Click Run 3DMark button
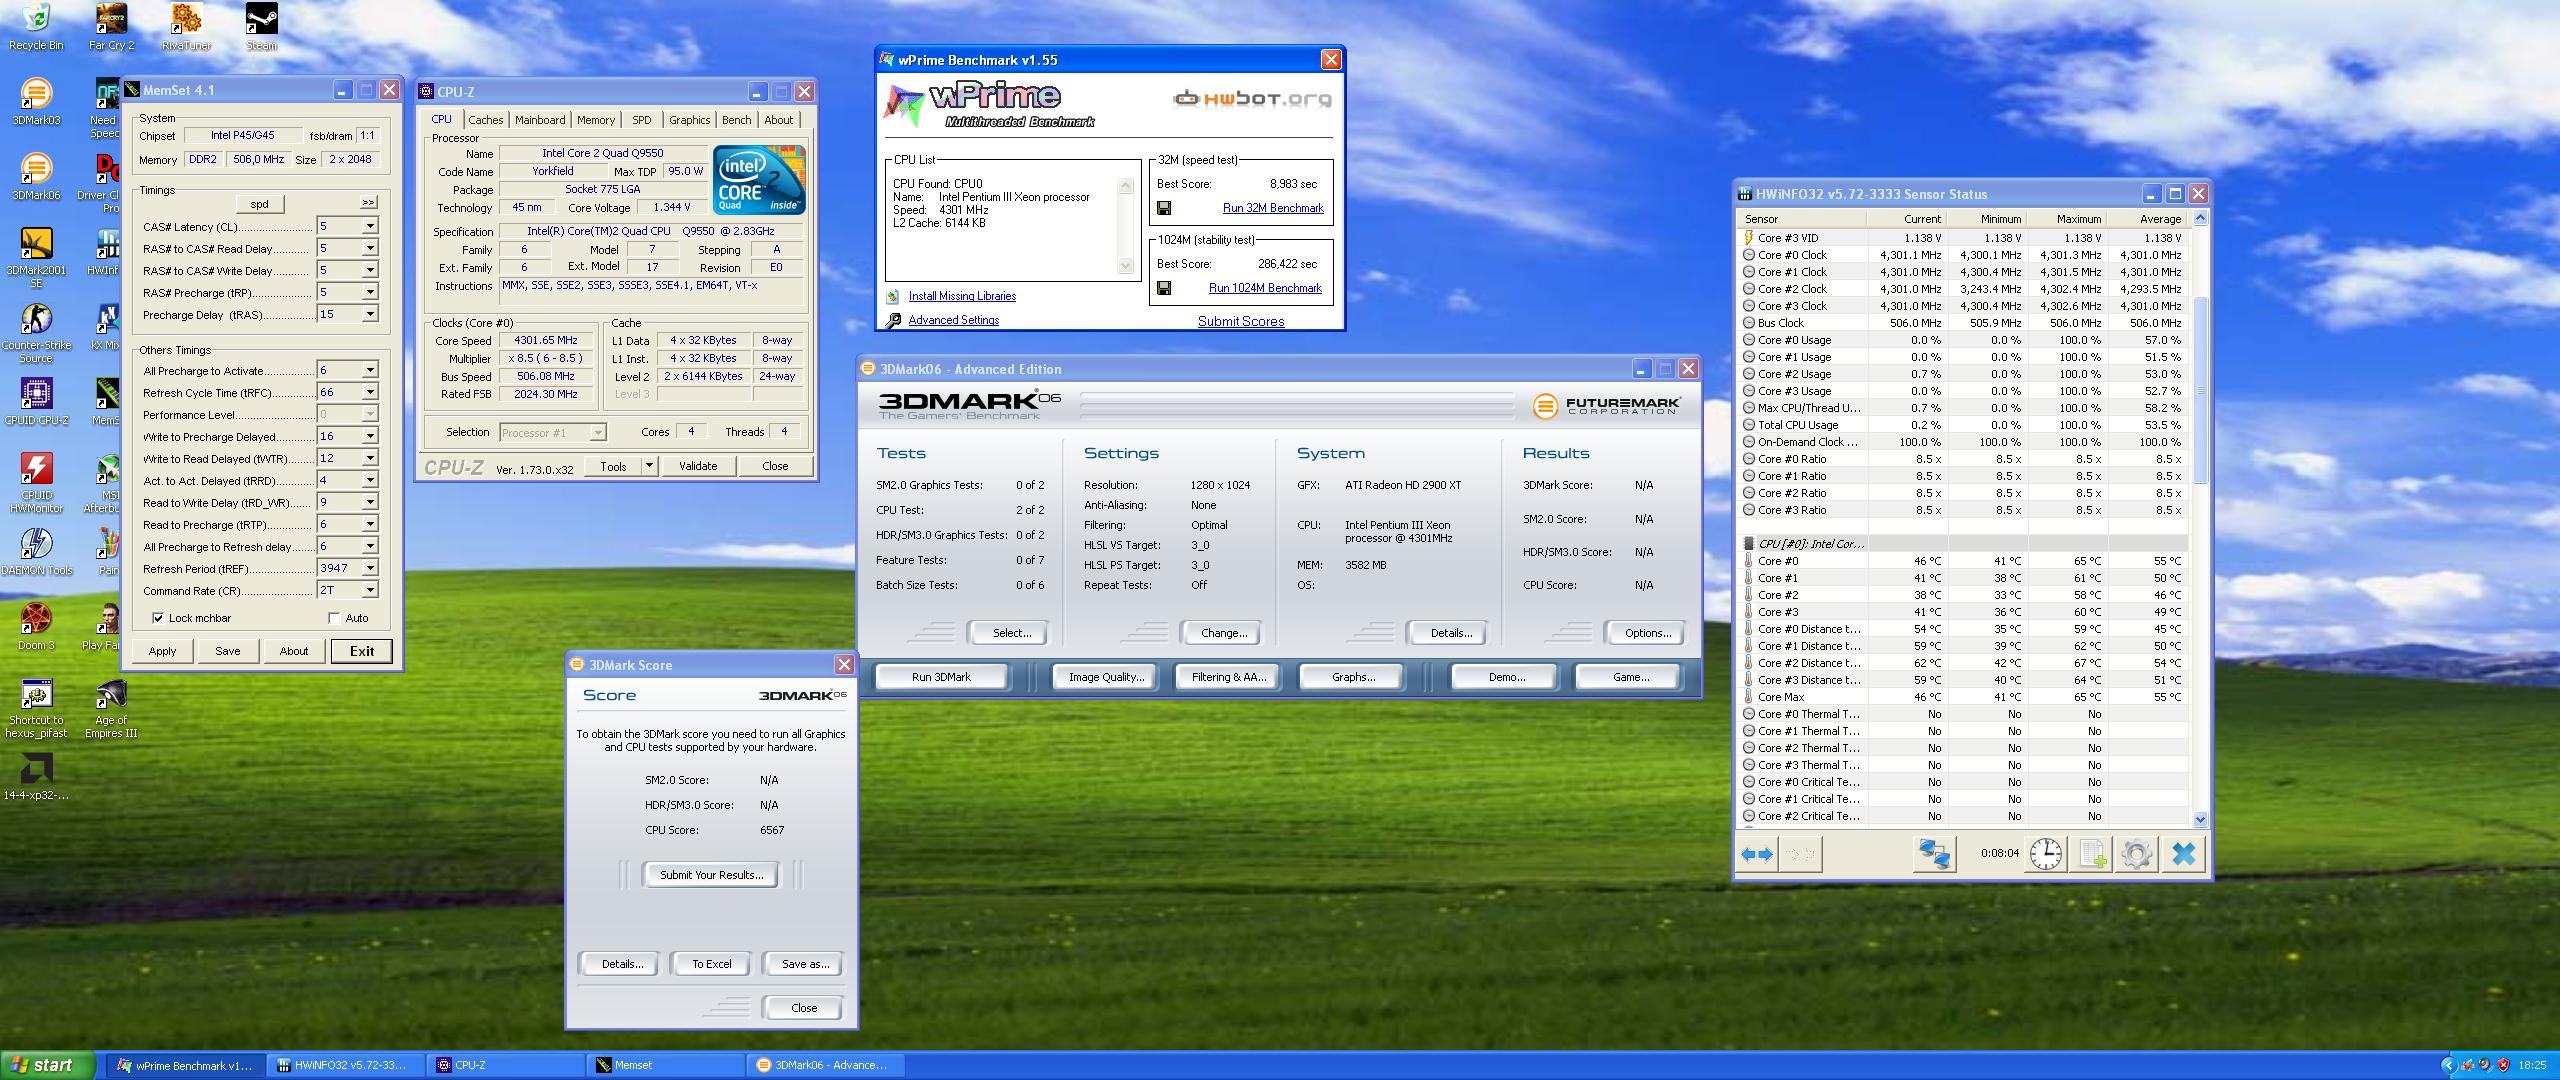This screenshot has width=2560, height=1080. pyautogui.click(x=941, y=677)
